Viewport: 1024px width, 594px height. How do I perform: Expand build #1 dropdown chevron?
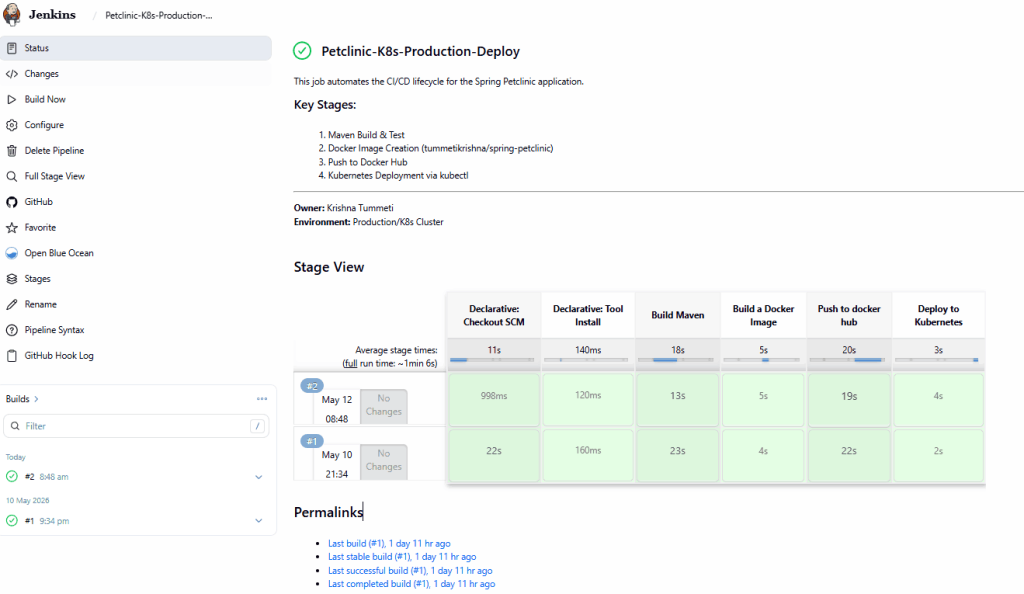tap(259, 521)
